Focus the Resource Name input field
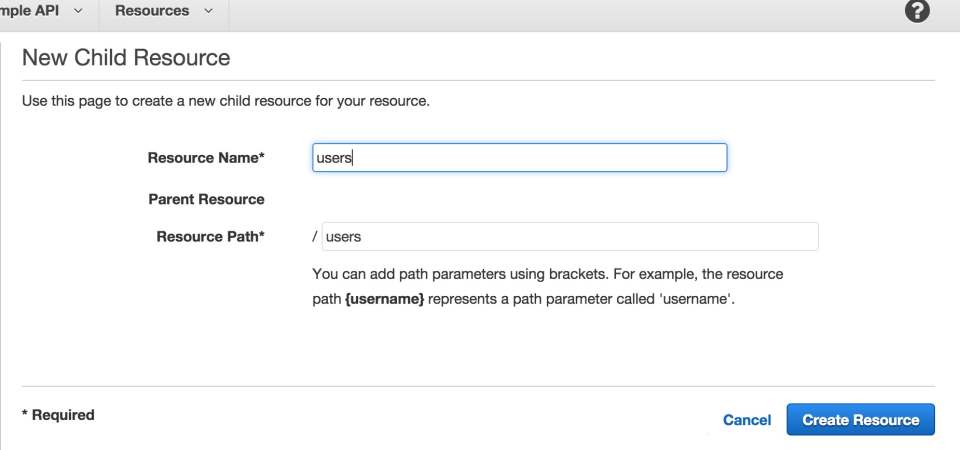 click(x=520, y=157)
